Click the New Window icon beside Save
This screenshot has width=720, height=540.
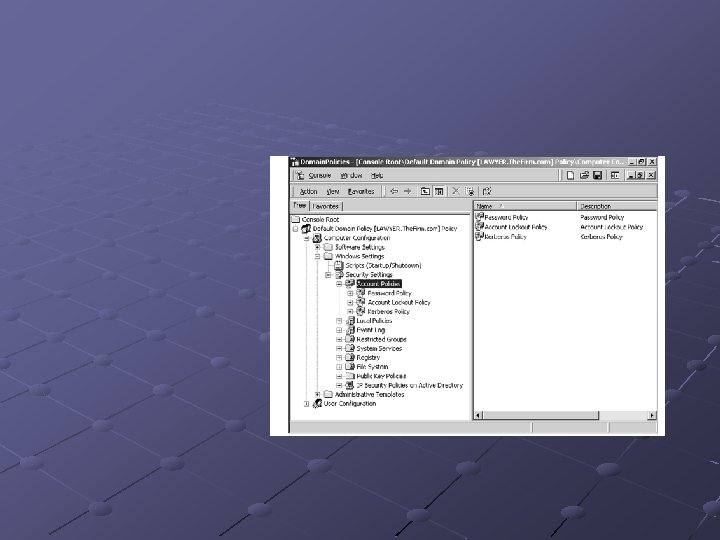[615, 175]
